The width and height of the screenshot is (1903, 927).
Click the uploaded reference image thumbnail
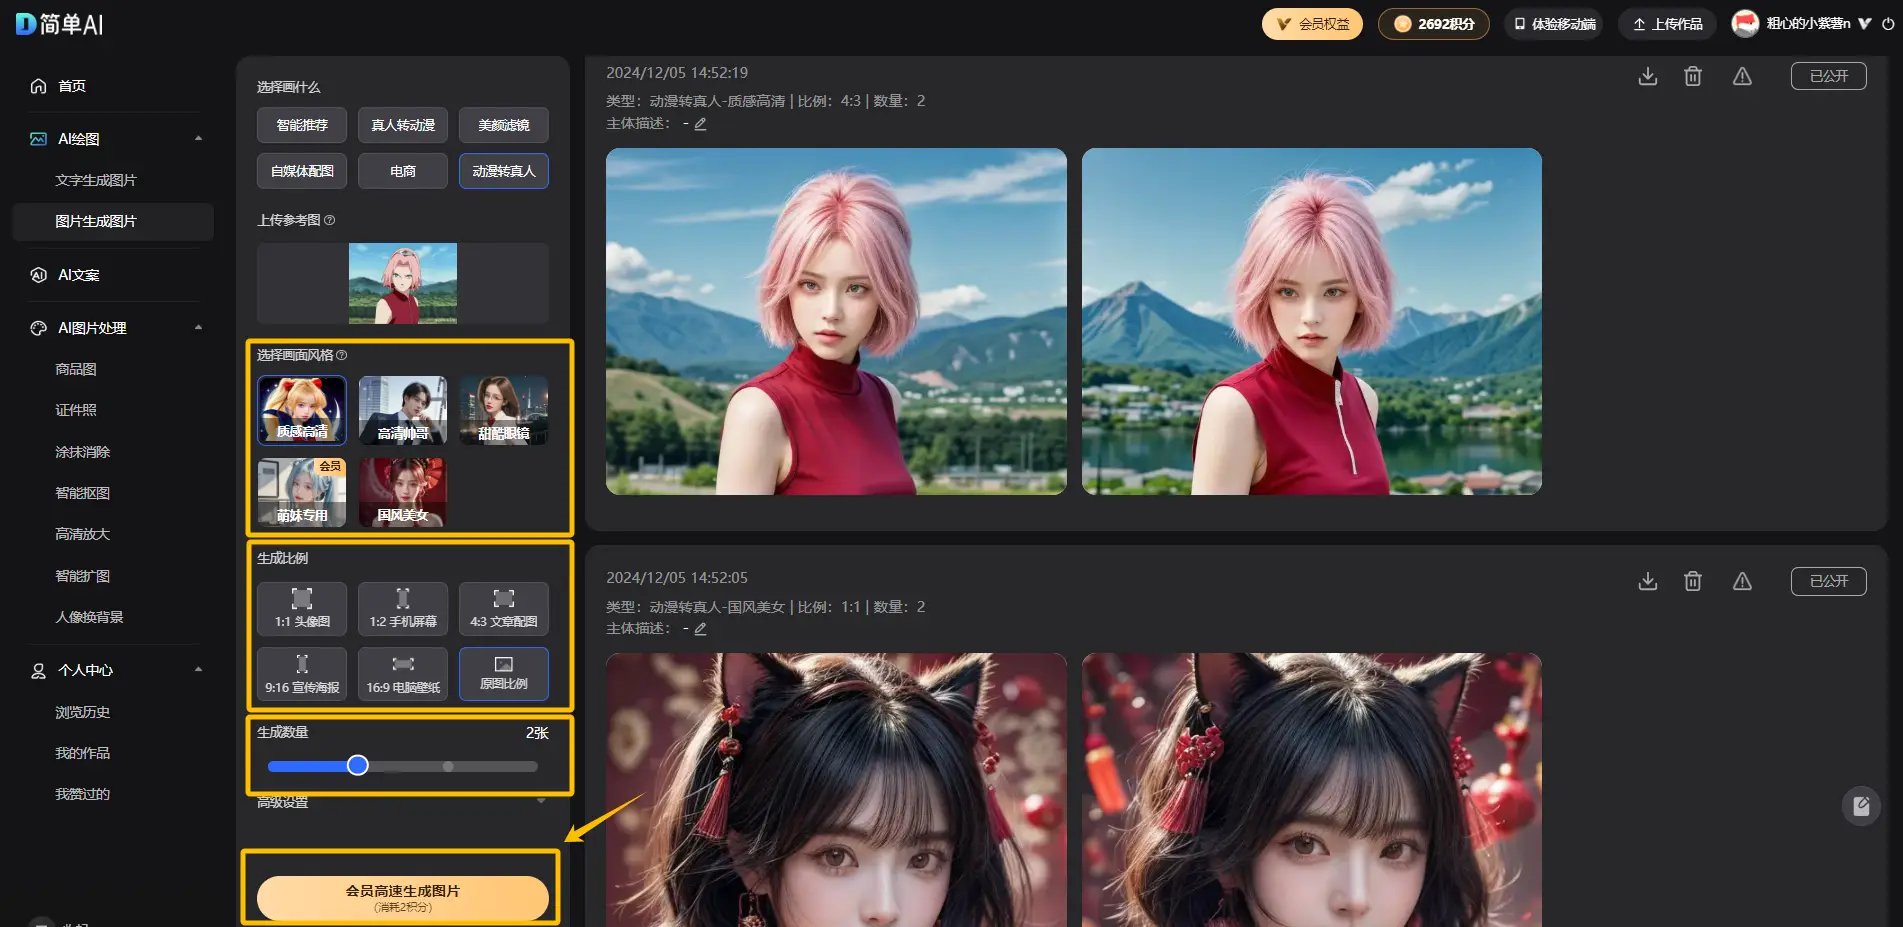click(403, 283)
